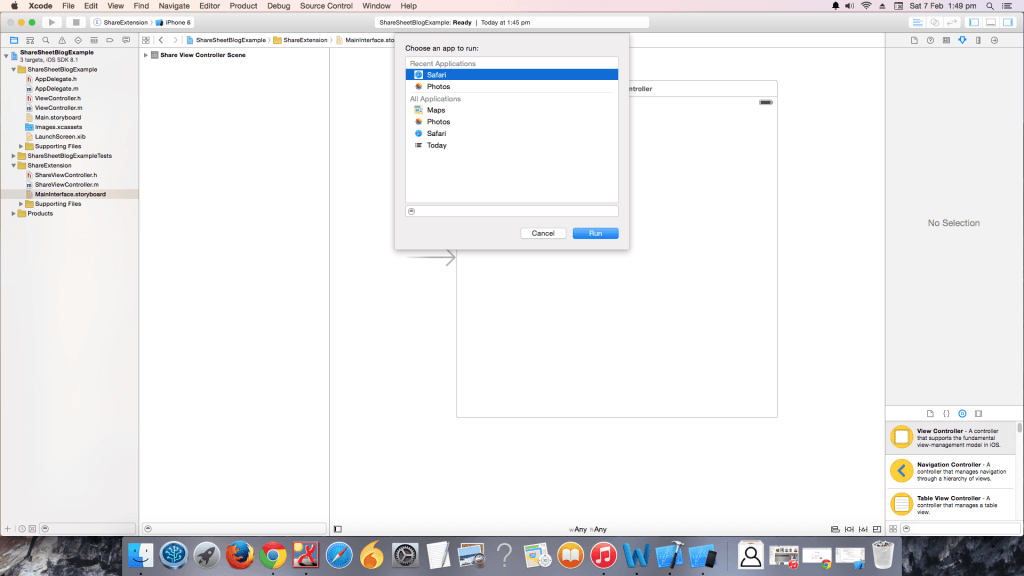Click the Stop toolbar button
Viewport: 1024px width, 576px height.
point(76,22)
